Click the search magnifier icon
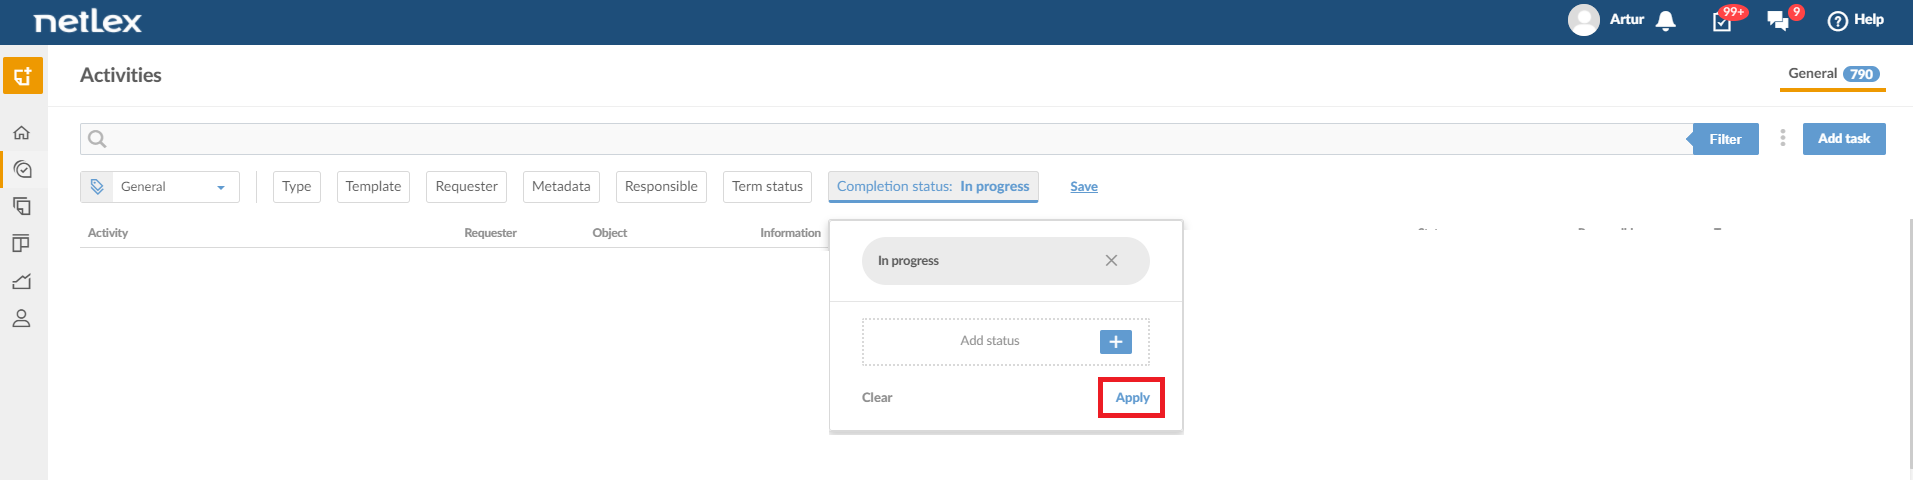The width and height of the screenshot is (1913, 480). tap(97, 139)
